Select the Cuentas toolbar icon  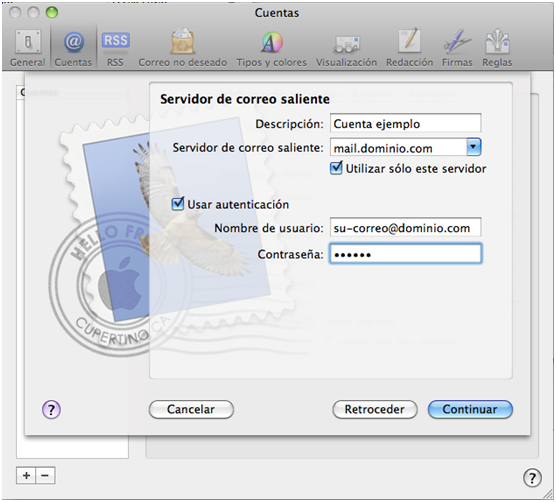73,48
